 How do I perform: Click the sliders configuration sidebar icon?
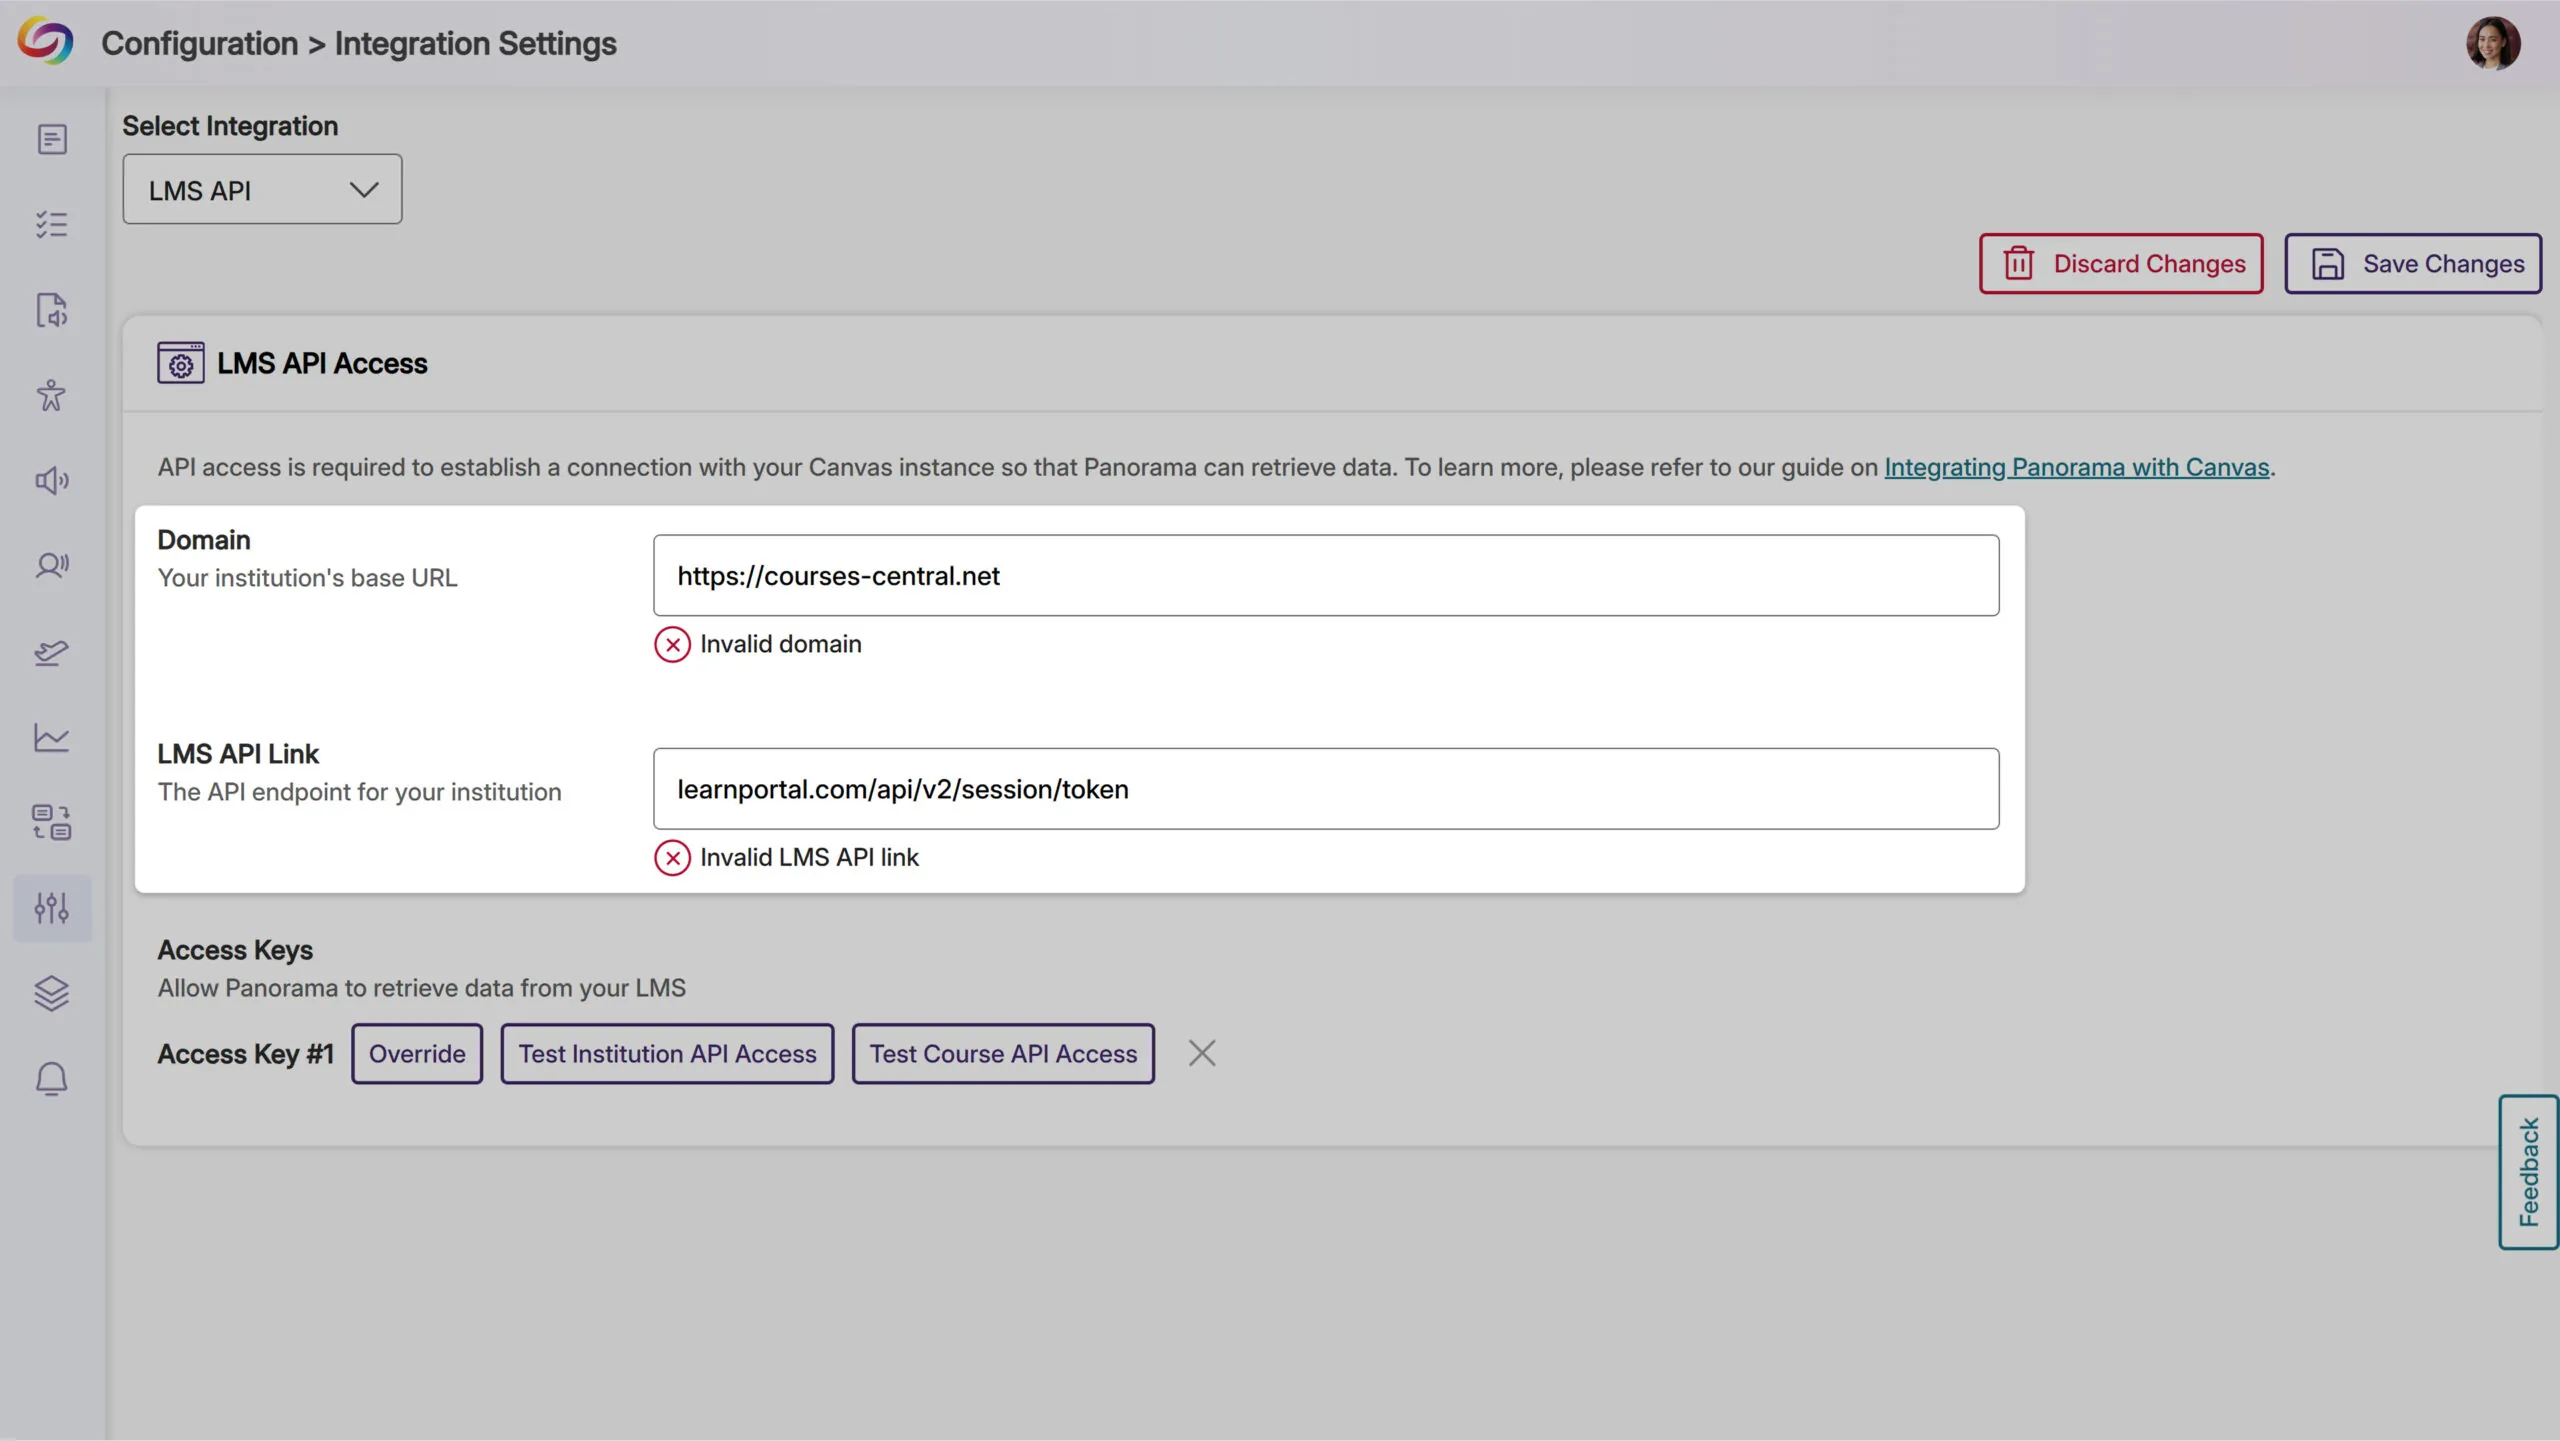[x=52, y=908]
